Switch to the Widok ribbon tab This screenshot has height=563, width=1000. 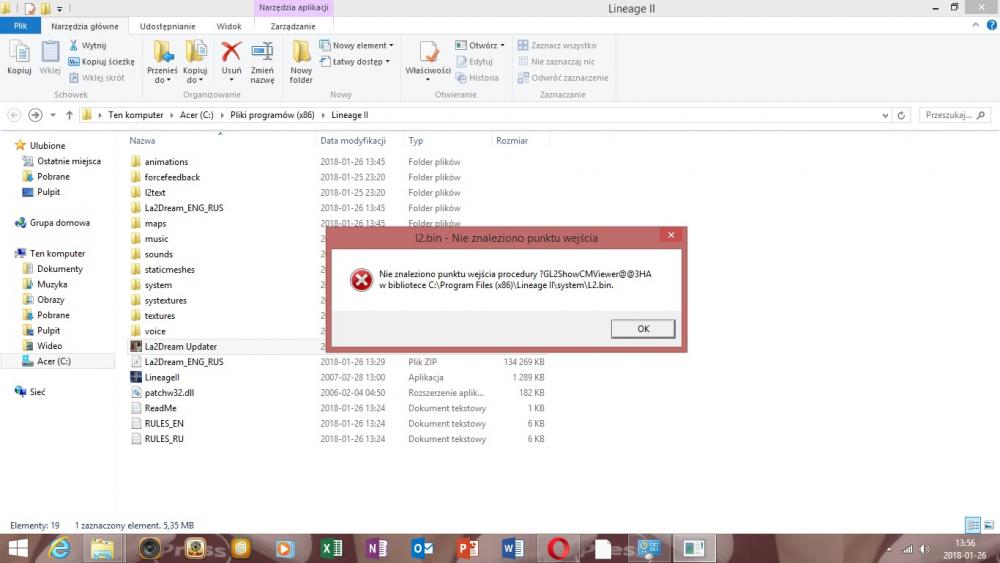coord(229,26)
